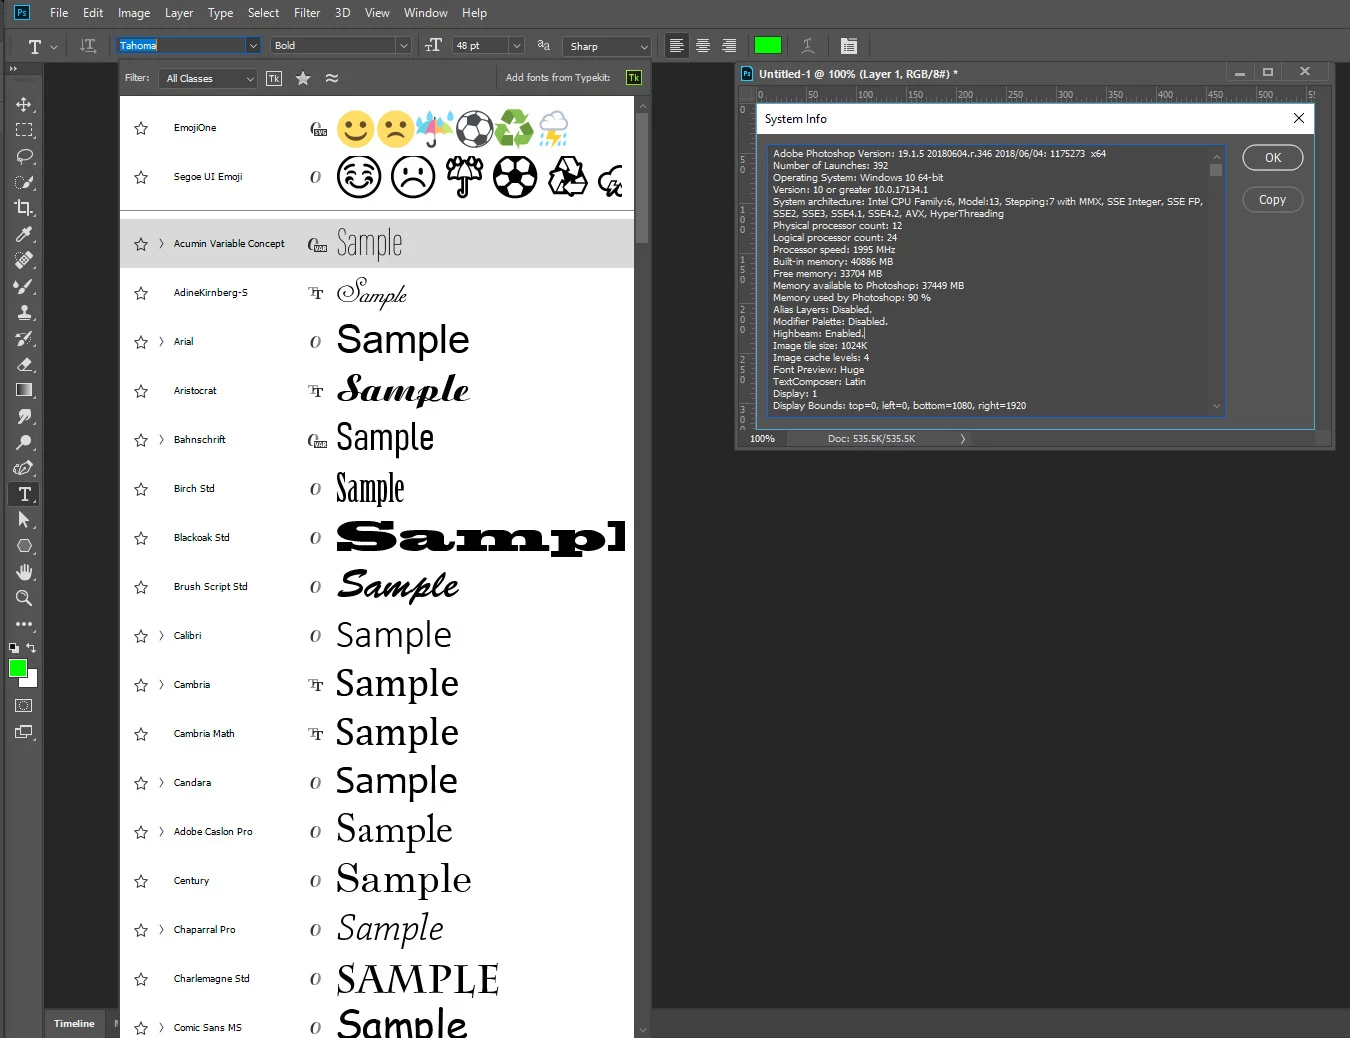The height and width of the screenshot is (1038, 1350).
Task: Favorite the Arial font
Action: click(141, 342)
